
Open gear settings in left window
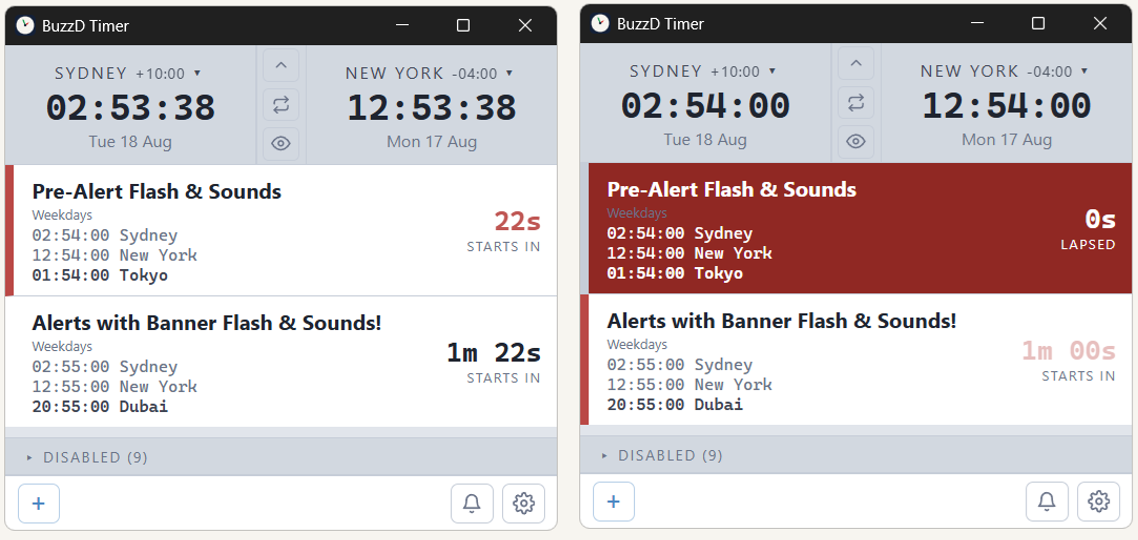523,503
